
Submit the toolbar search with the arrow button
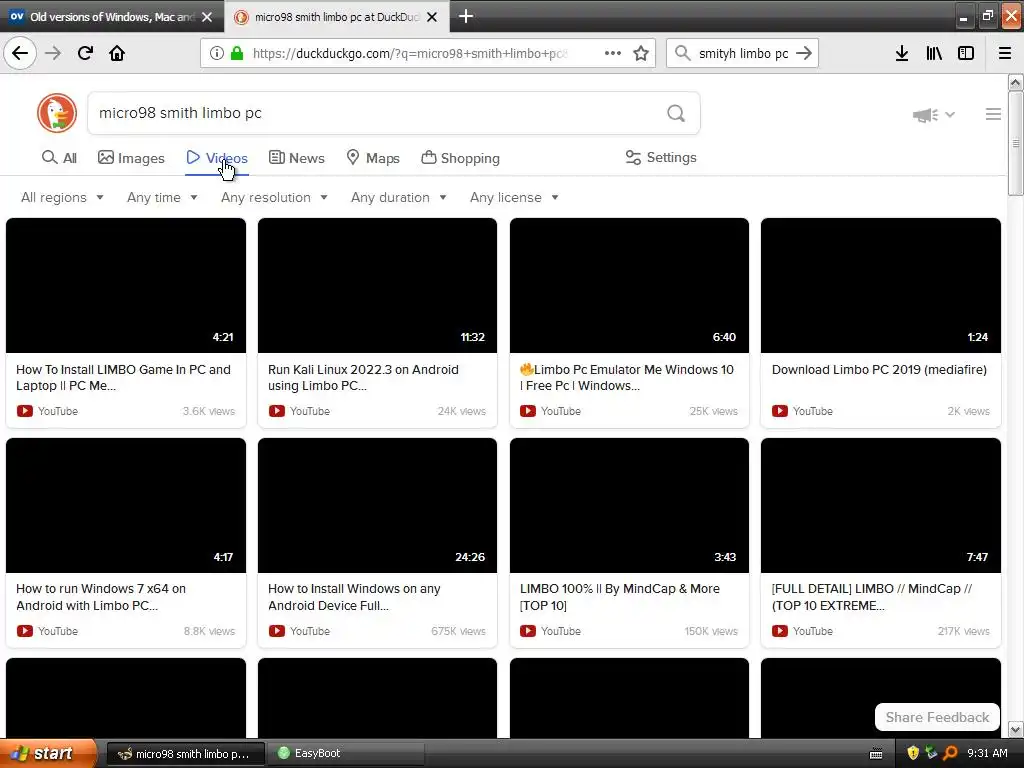point(804,53)
